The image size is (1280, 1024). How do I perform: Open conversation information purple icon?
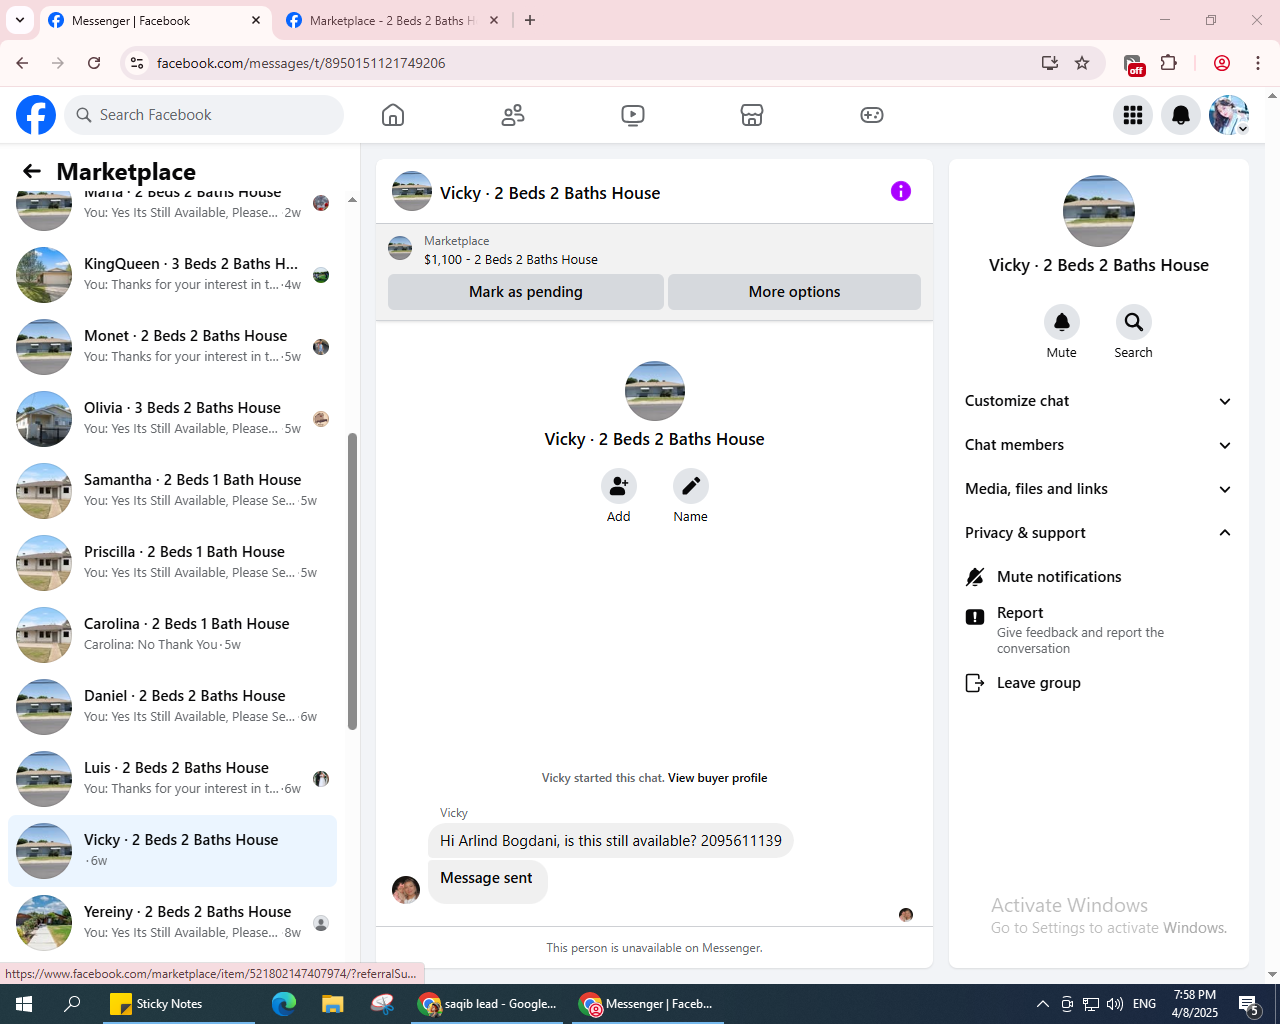pos(901,191)
